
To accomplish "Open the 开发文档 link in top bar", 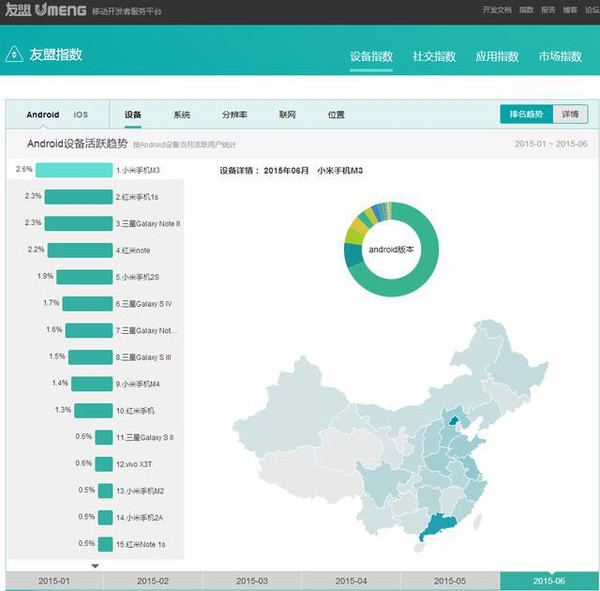I will point(496,9).
